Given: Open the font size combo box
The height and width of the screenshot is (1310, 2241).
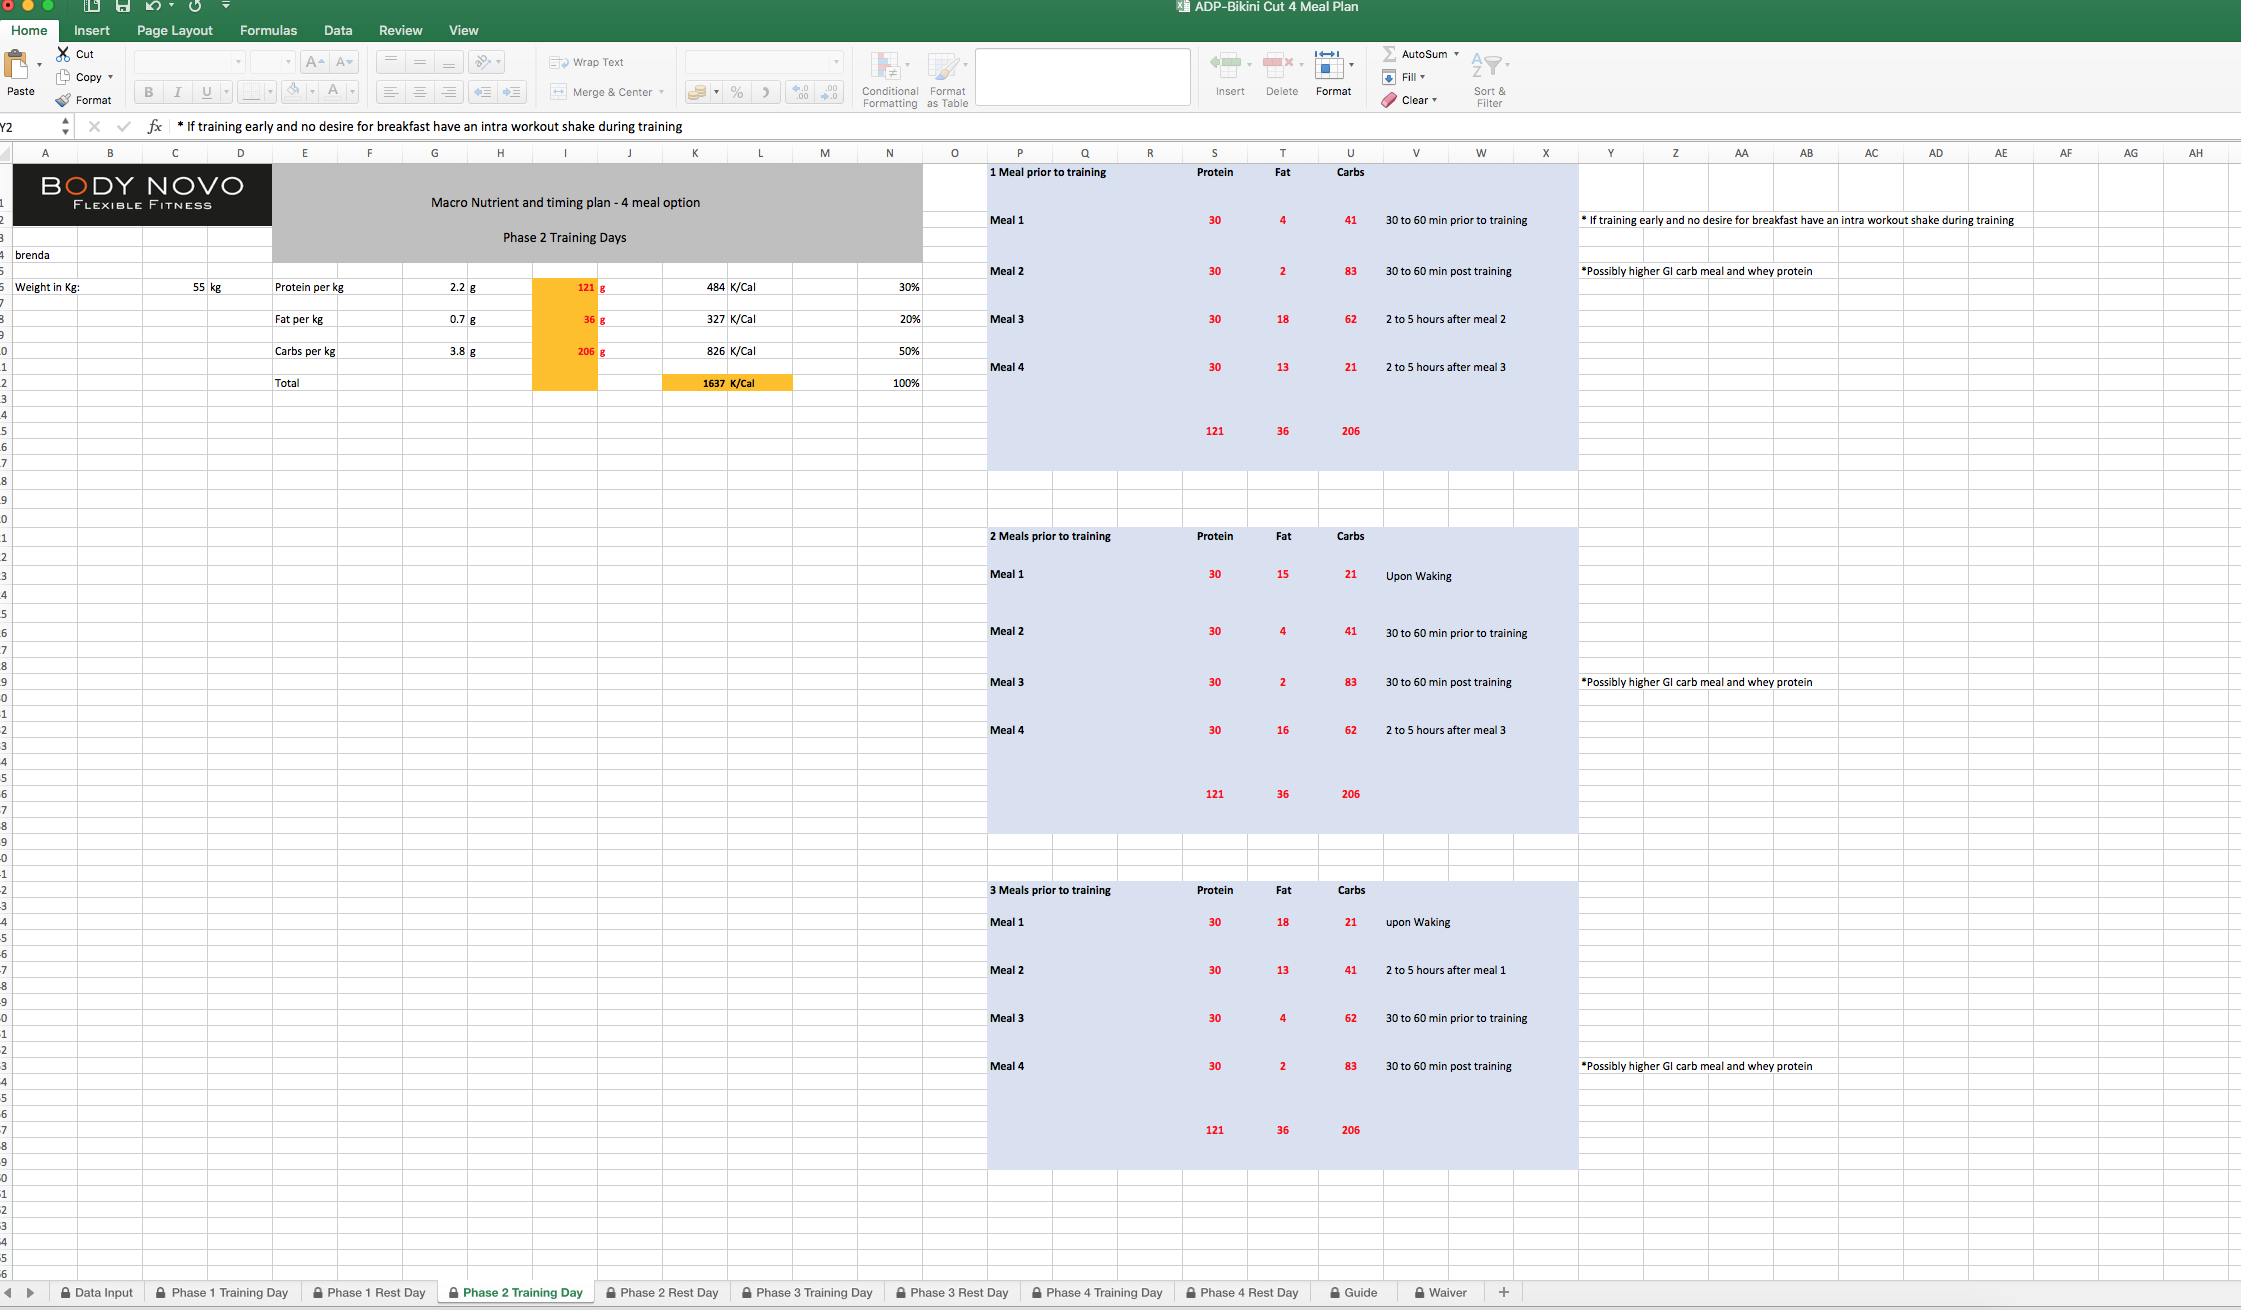Looking at the screenshot, I should coord(272,62).
